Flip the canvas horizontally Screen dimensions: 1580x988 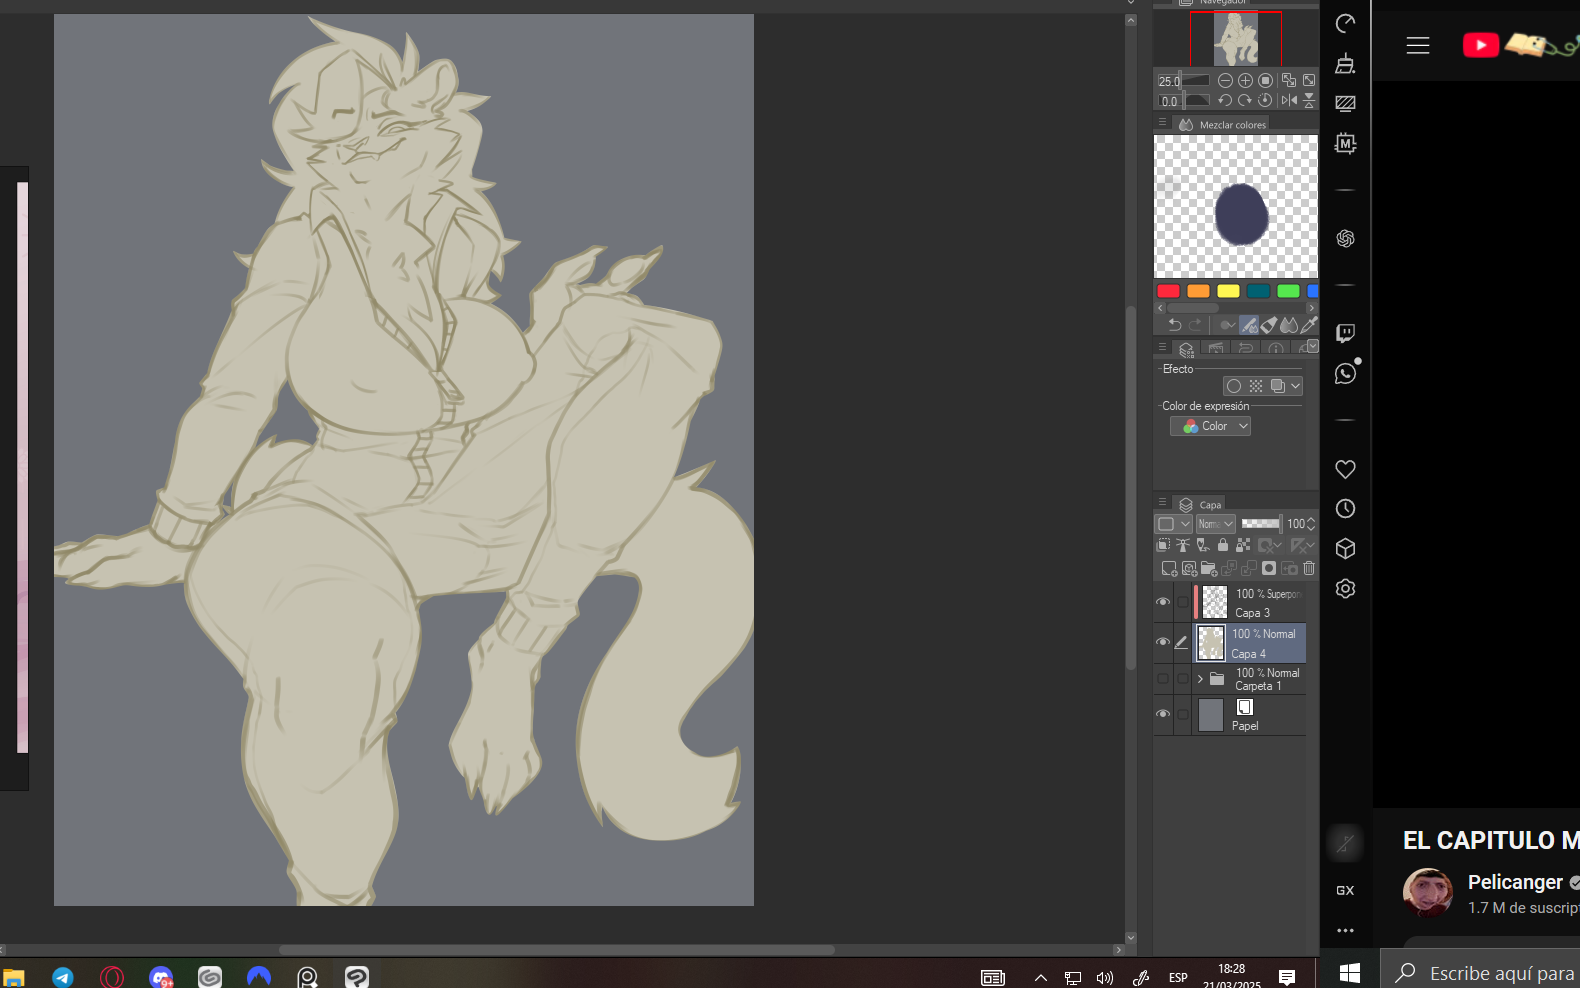pyautogui.click(x=1289, y=101)
